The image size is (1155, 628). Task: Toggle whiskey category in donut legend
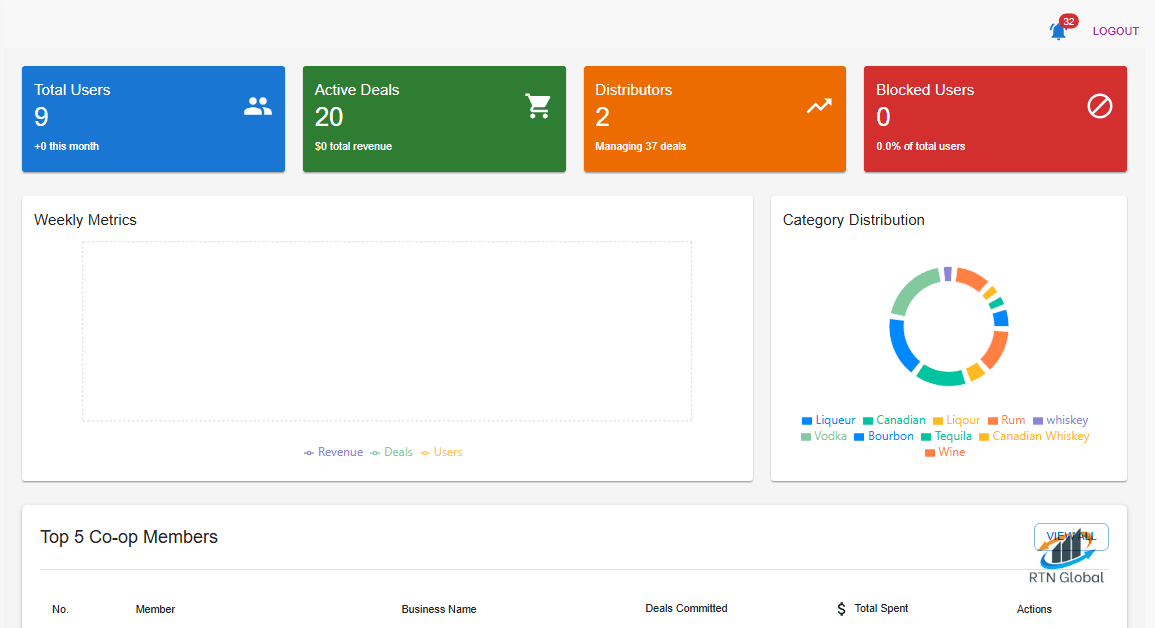(1061, 420)
